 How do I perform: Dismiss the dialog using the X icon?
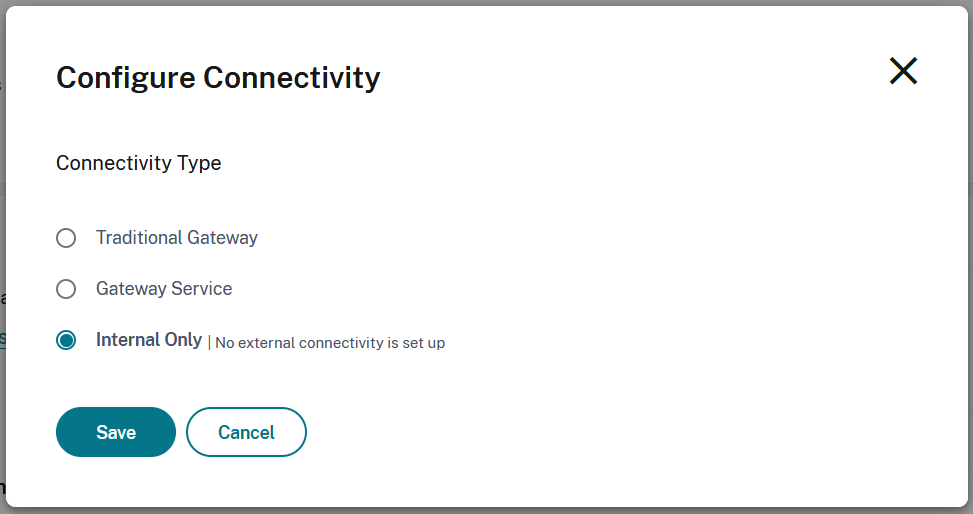click(903, 71)
